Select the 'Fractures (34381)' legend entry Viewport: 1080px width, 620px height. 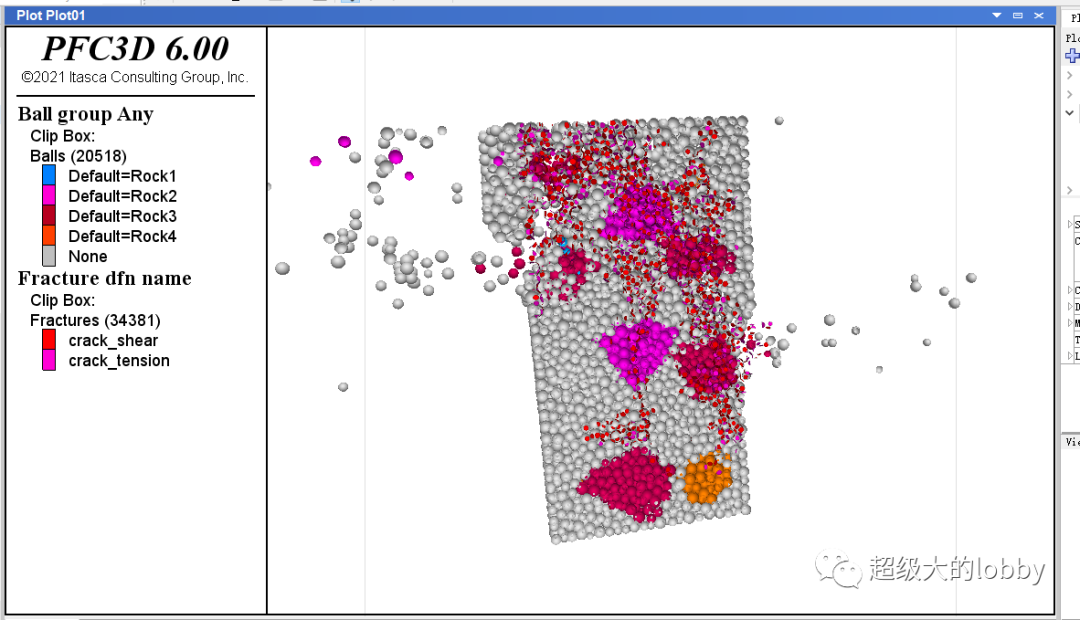click(x=95, y=320)
